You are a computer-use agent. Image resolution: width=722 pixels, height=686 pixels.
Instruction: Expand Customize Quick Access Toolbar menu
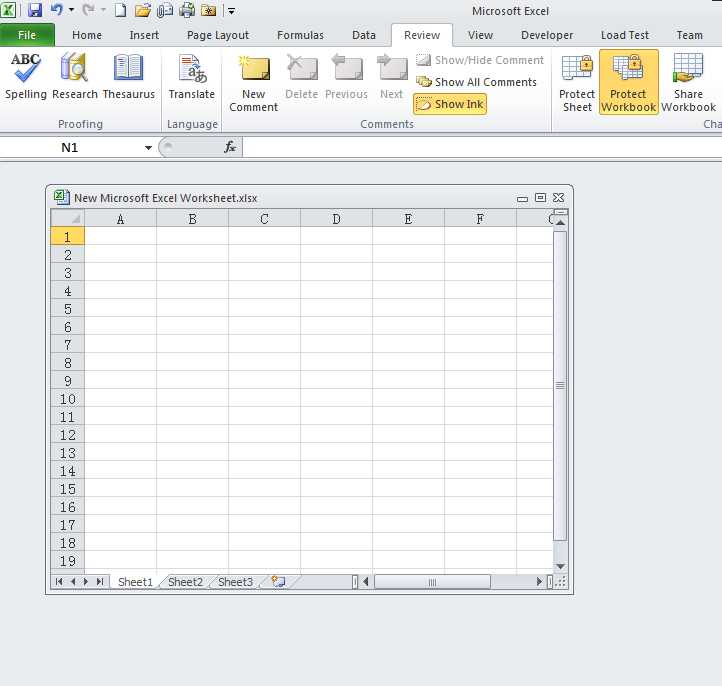point(232,11)
